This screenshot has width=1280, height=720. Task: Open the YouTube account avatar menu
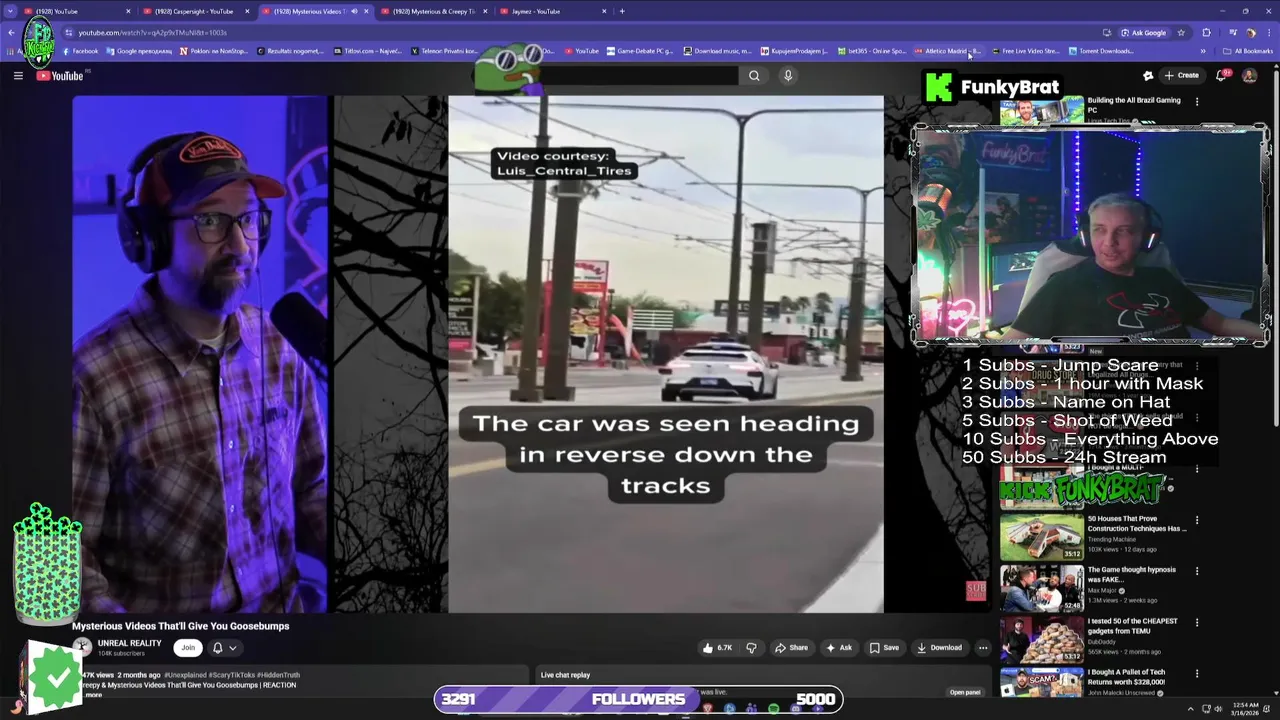[1249, 76]
